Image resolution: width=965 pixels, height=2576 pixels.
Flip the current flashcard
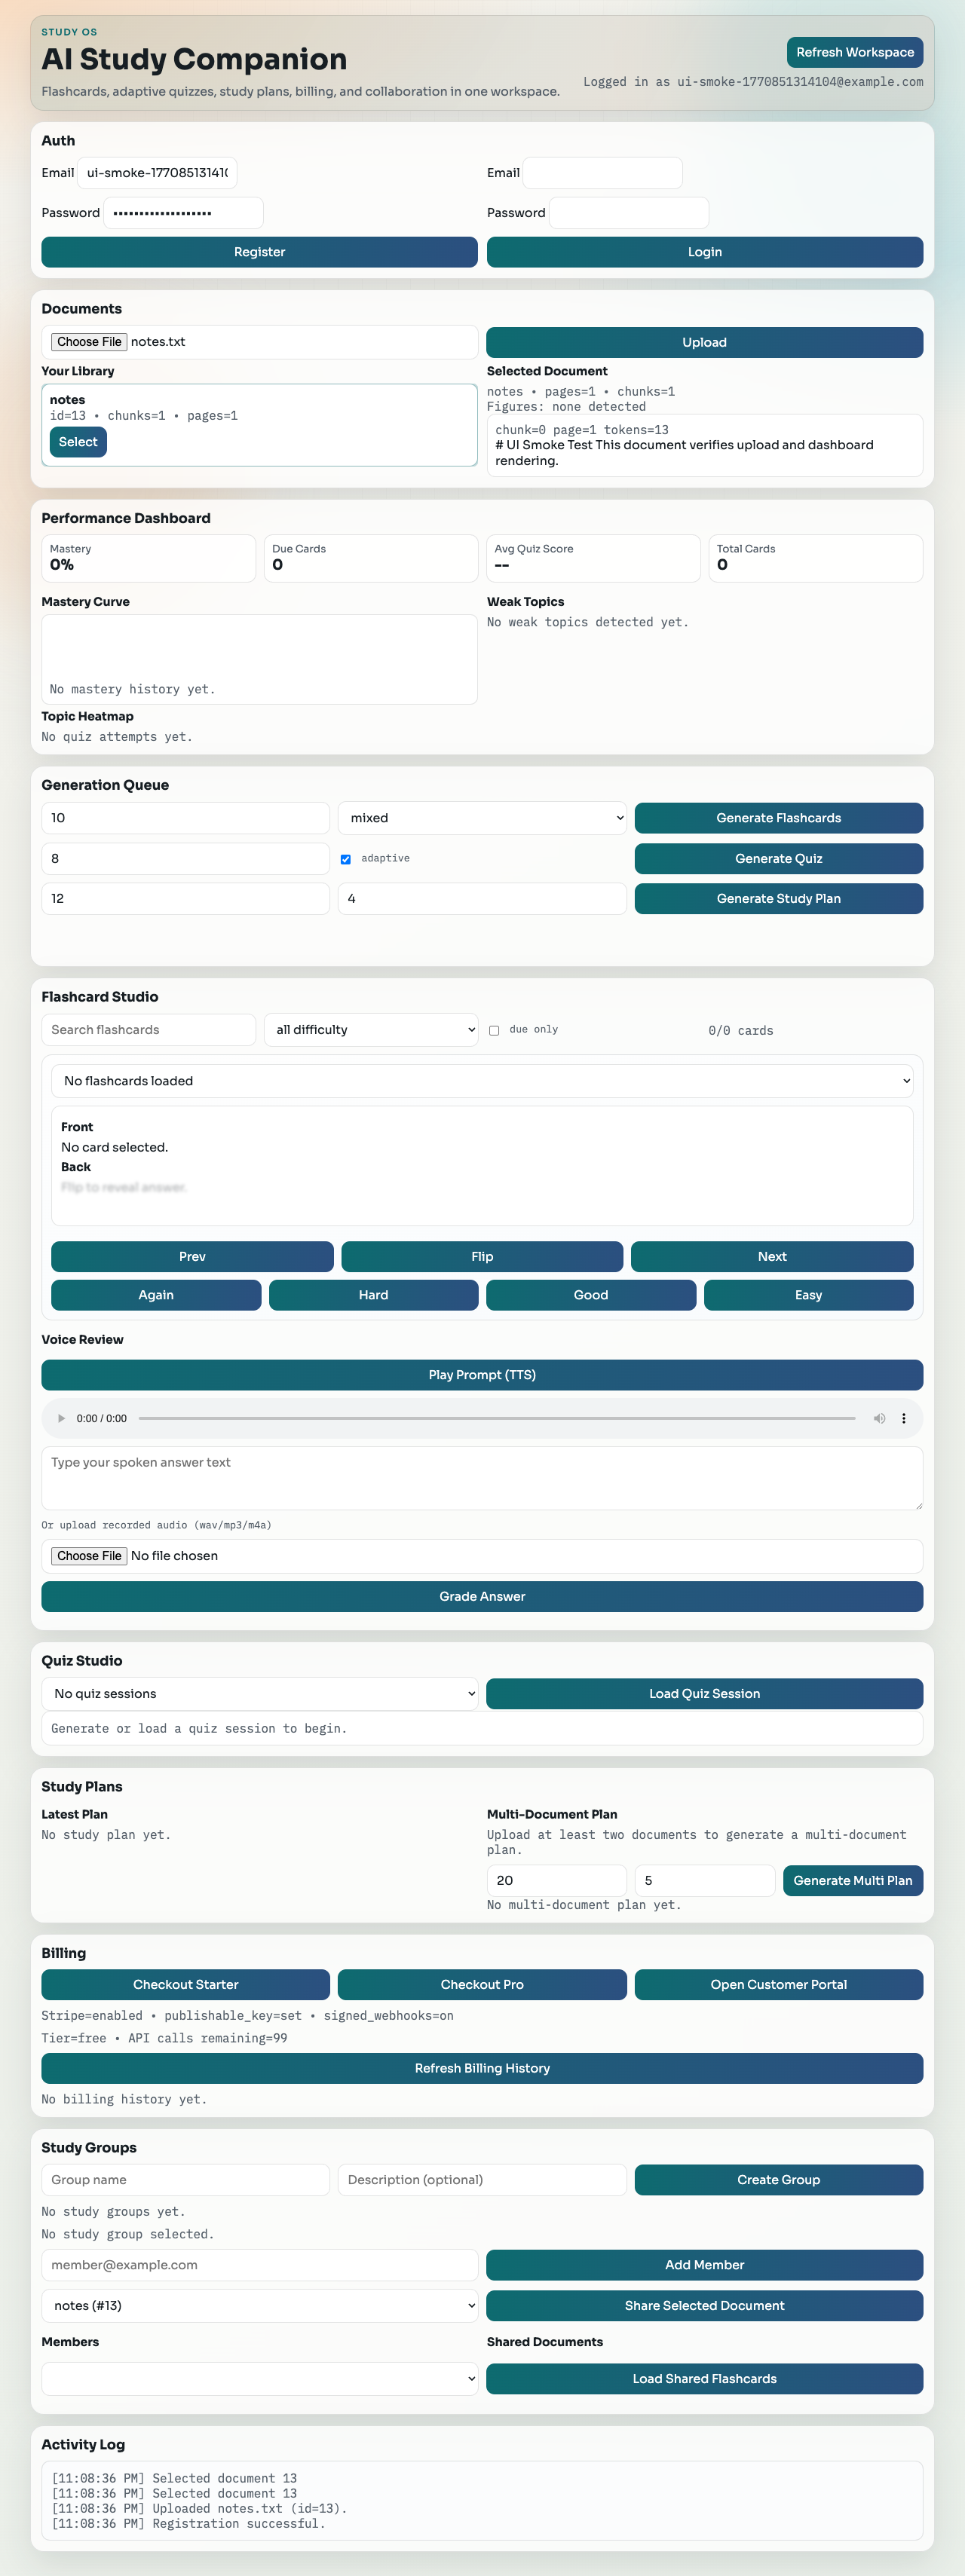pos(482,1257)
